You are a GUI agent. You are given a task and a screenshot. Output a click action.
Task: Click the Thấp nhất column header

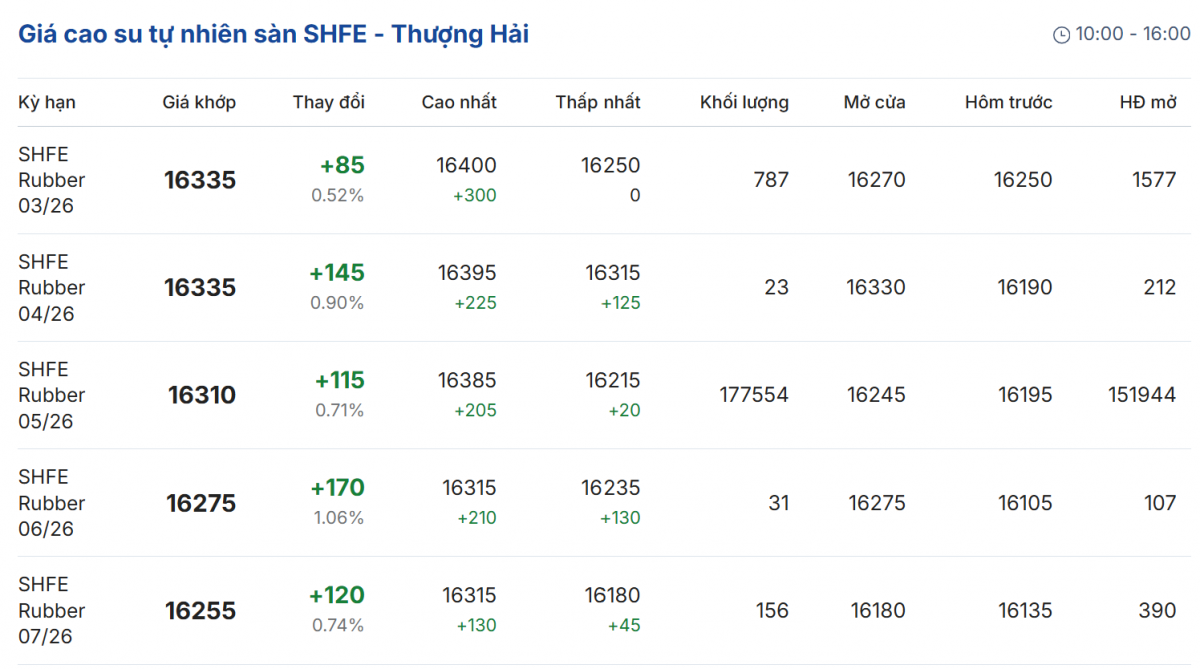click(598, 102)
